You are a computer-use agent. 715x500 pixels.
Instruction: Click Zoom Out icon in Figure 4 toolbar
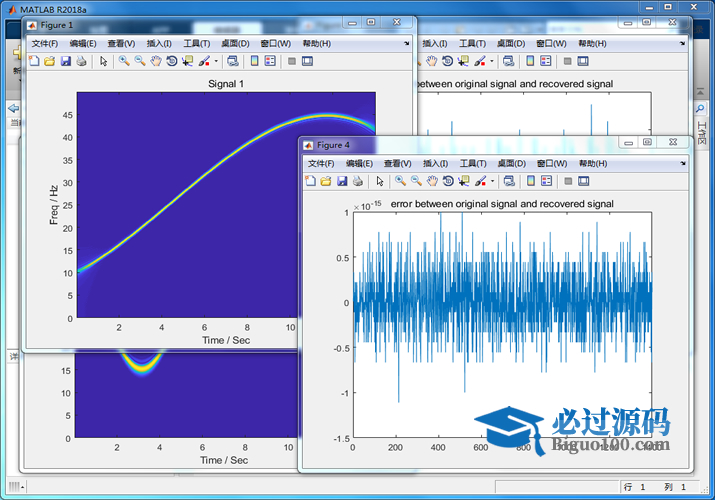[x=416, y=181]
